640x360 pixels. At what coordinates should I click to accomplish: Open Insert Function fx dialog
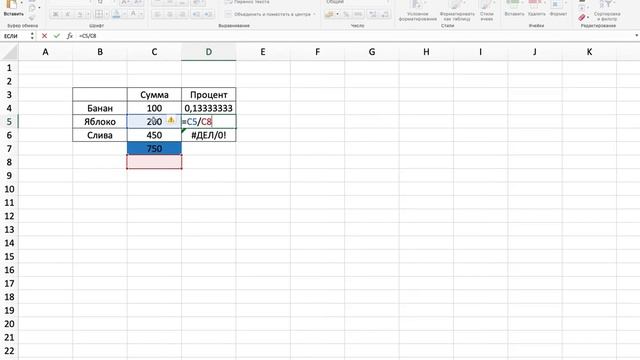70,36
